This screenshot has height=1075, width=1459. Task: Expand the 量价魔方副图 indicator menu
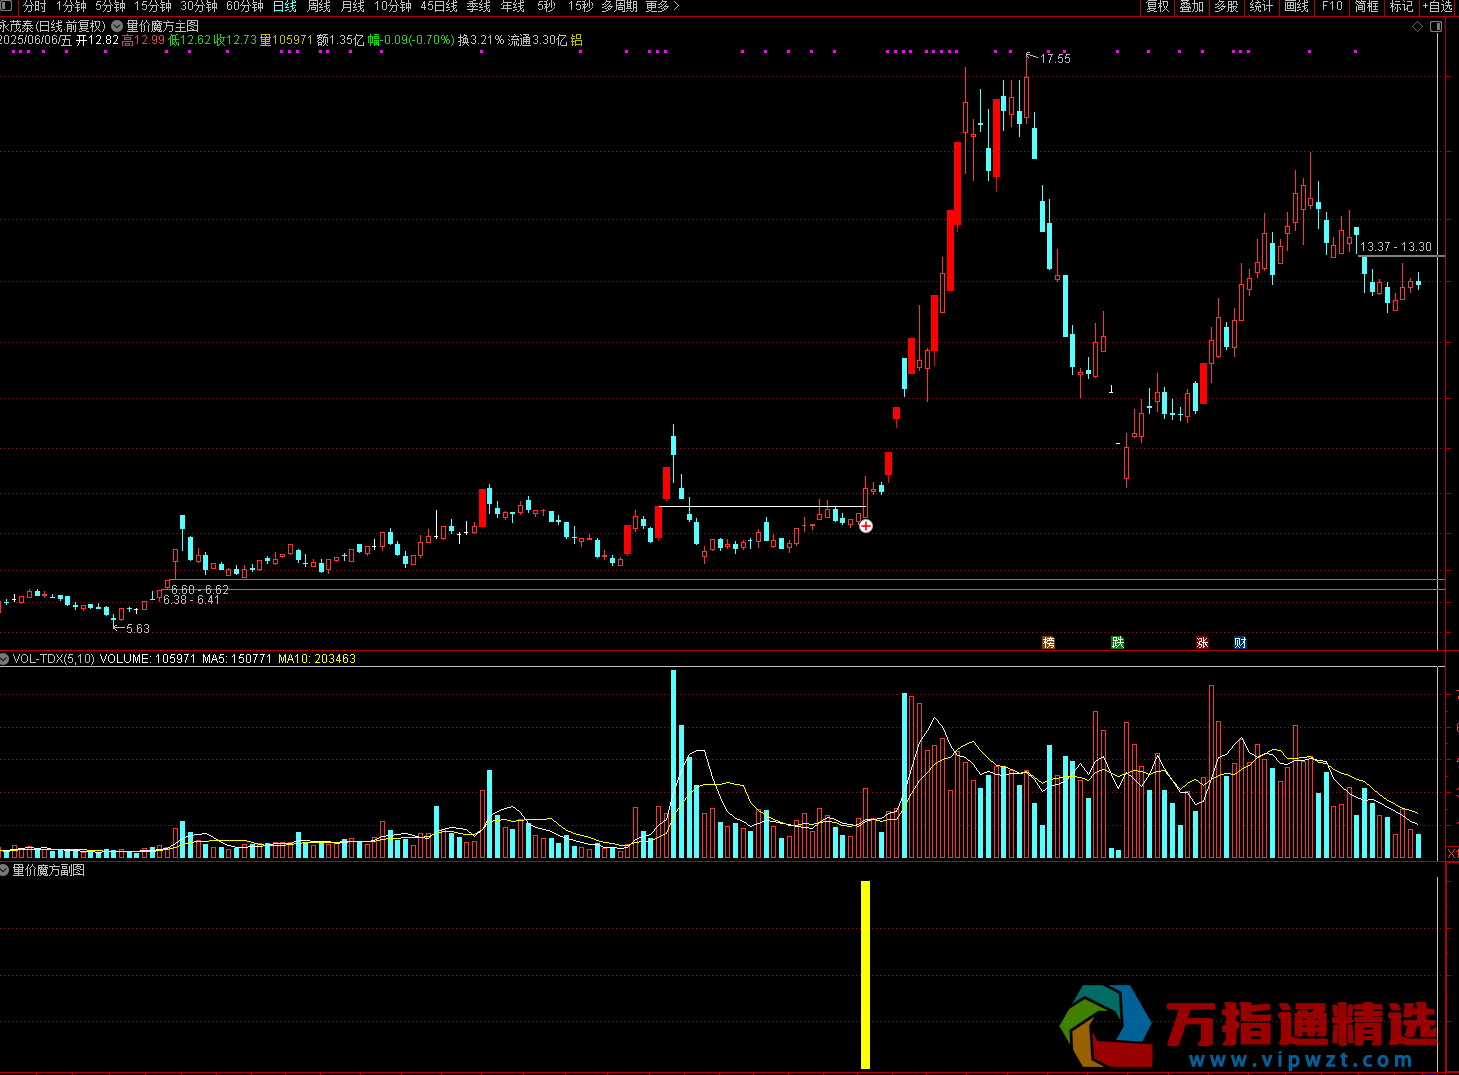tap(5, 871)
